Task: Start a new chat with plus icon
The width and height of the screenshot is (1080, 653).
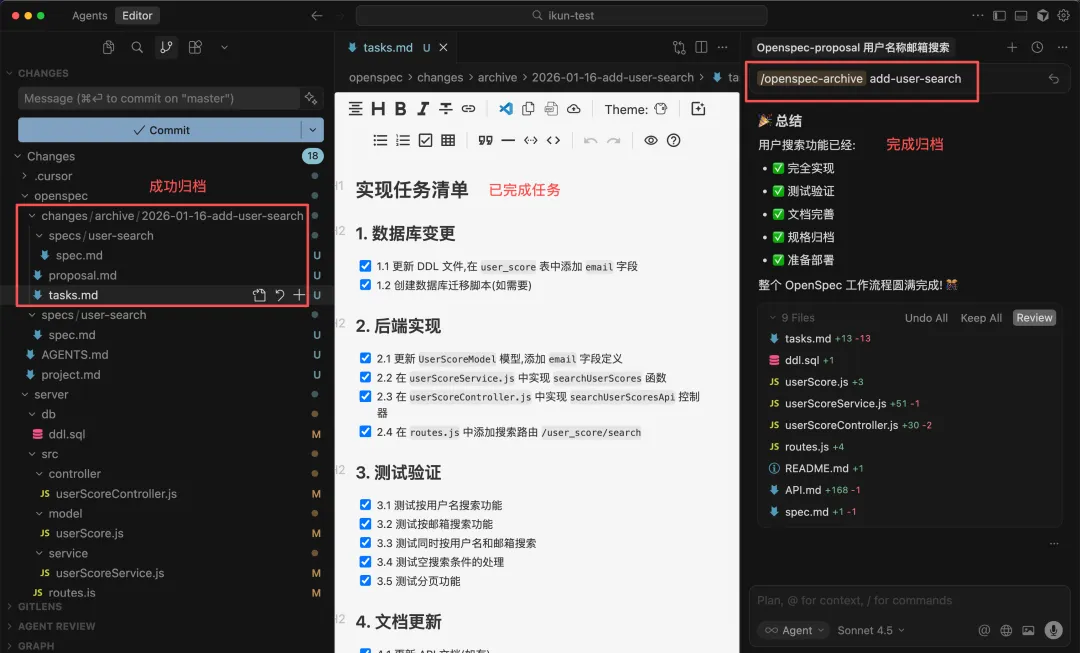Action: 1012,47
